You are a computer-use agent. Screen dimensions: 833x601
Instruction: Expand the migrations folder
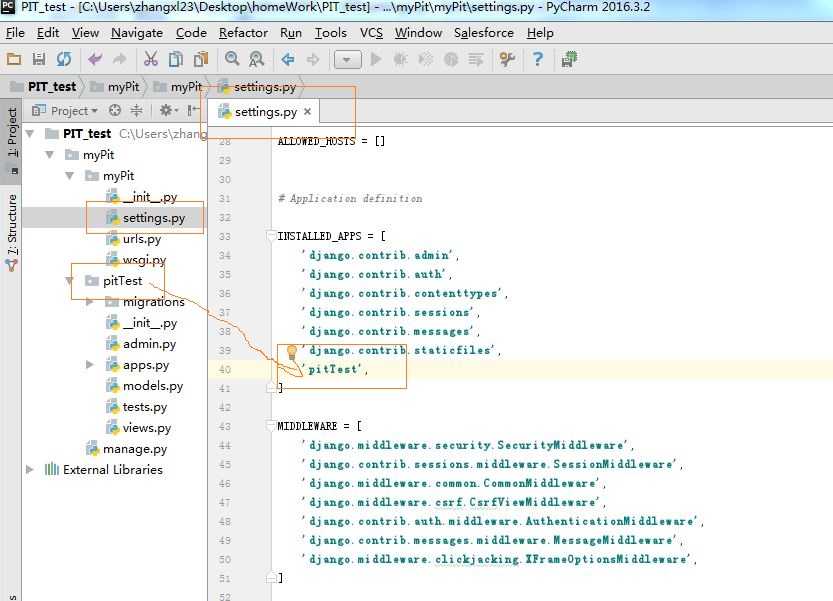click(90, 302)
